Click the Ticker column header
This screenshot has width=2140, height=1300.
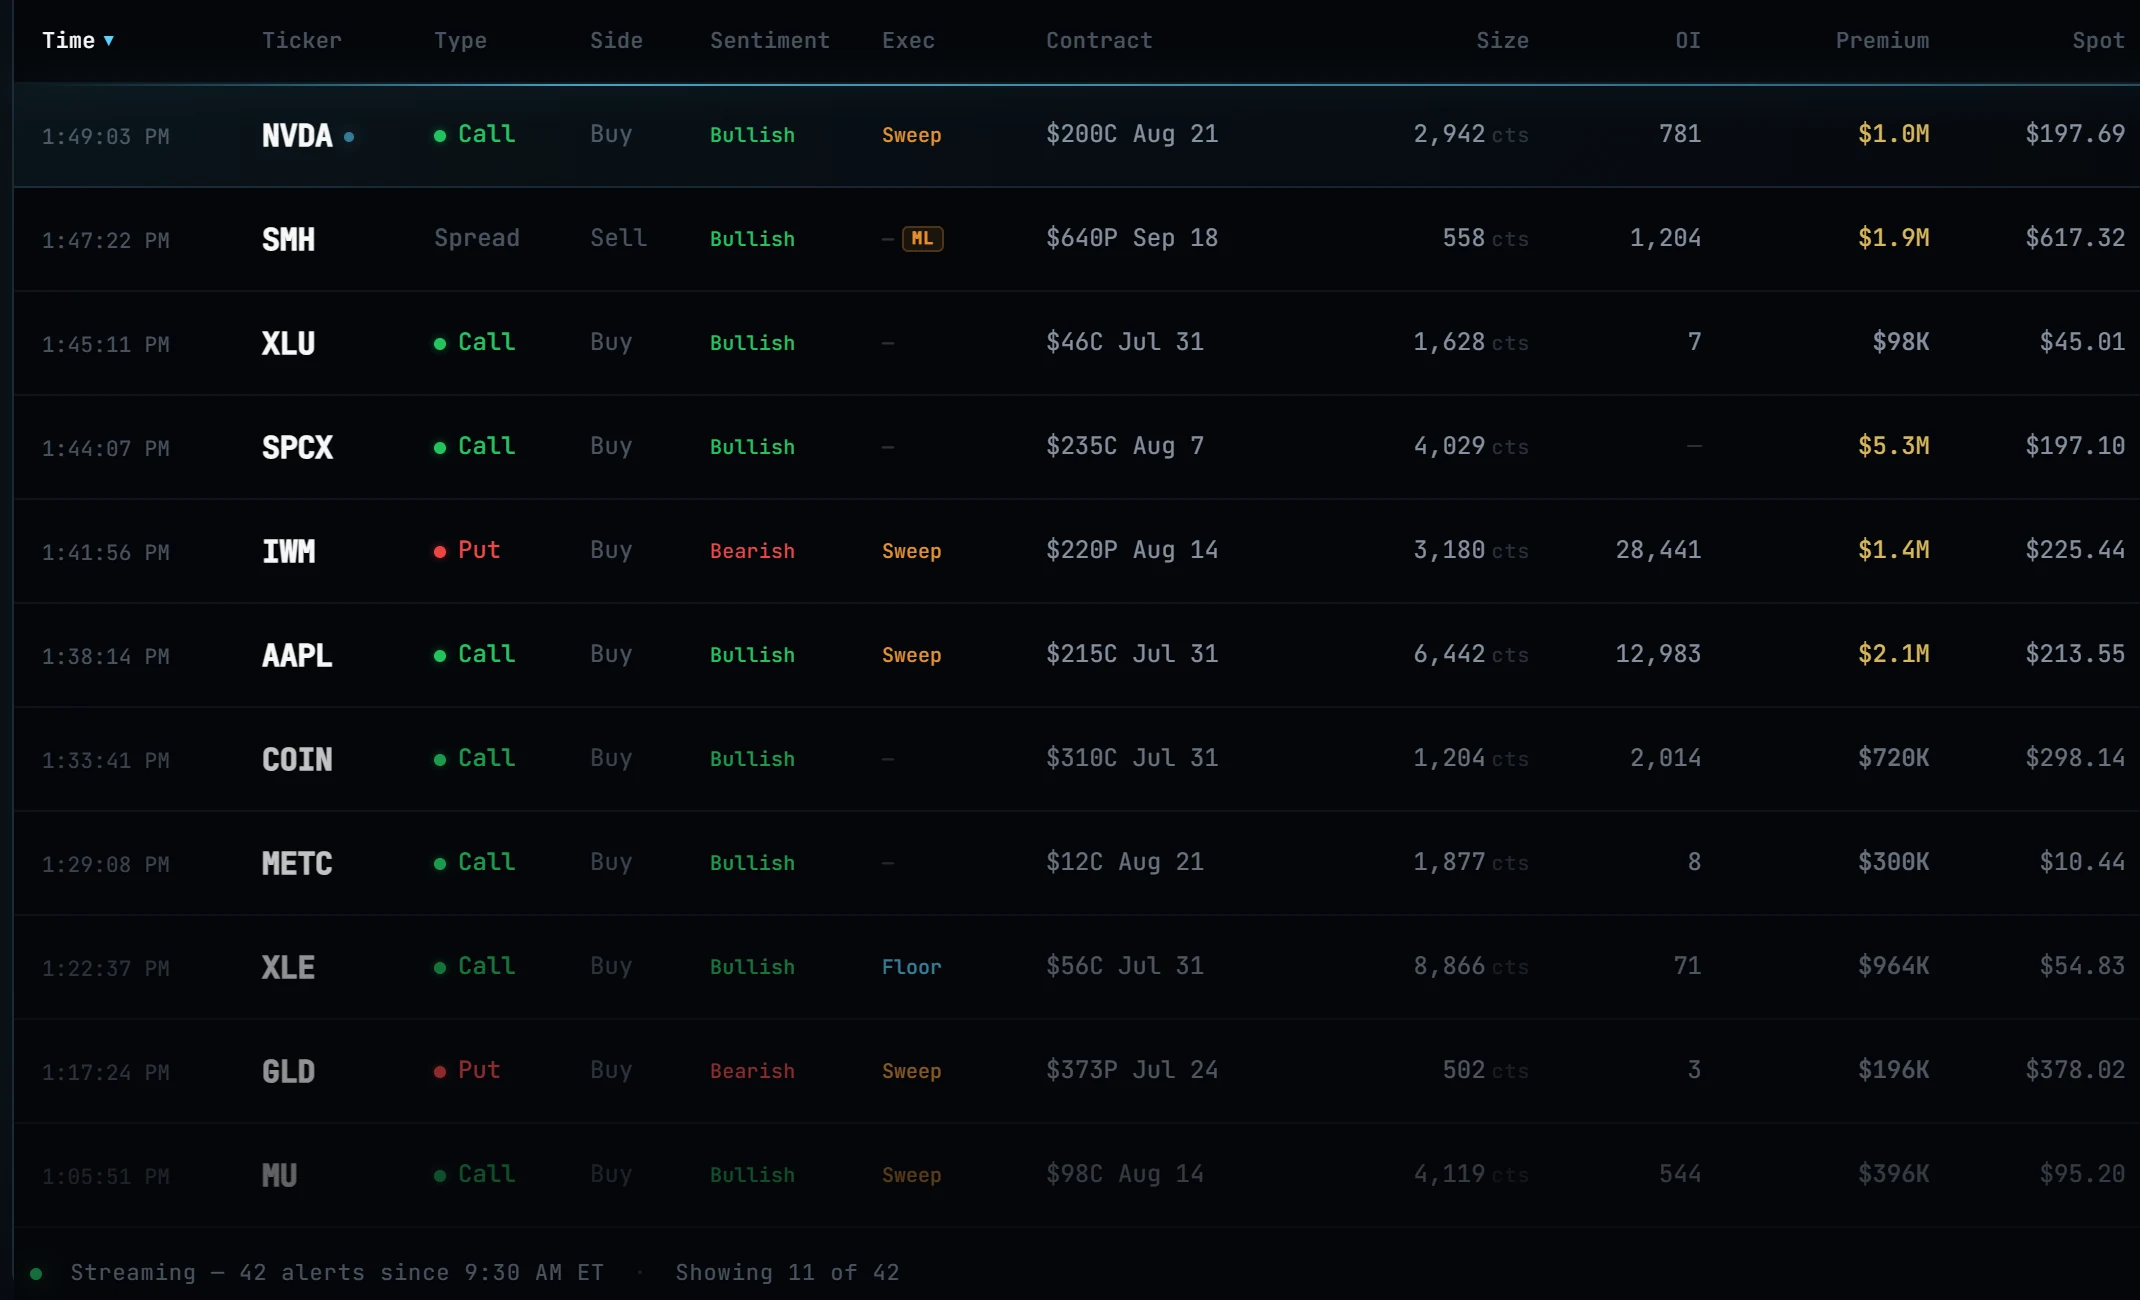tap(301, 41)
